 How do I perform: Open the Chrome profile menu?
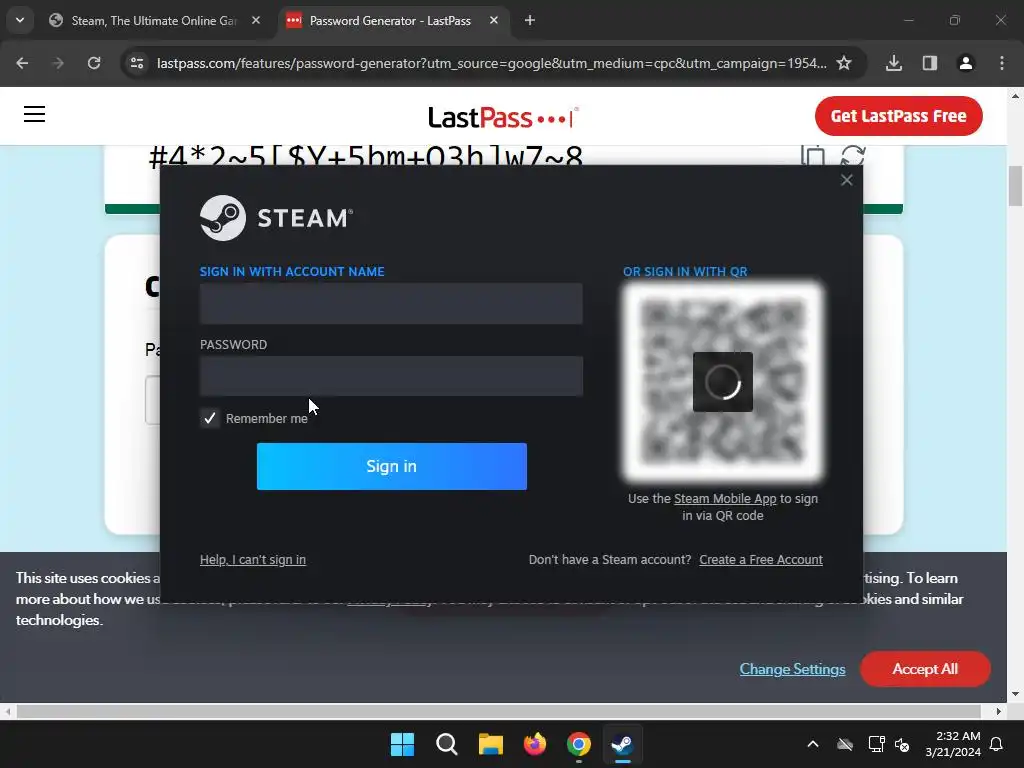click(966, 63)
